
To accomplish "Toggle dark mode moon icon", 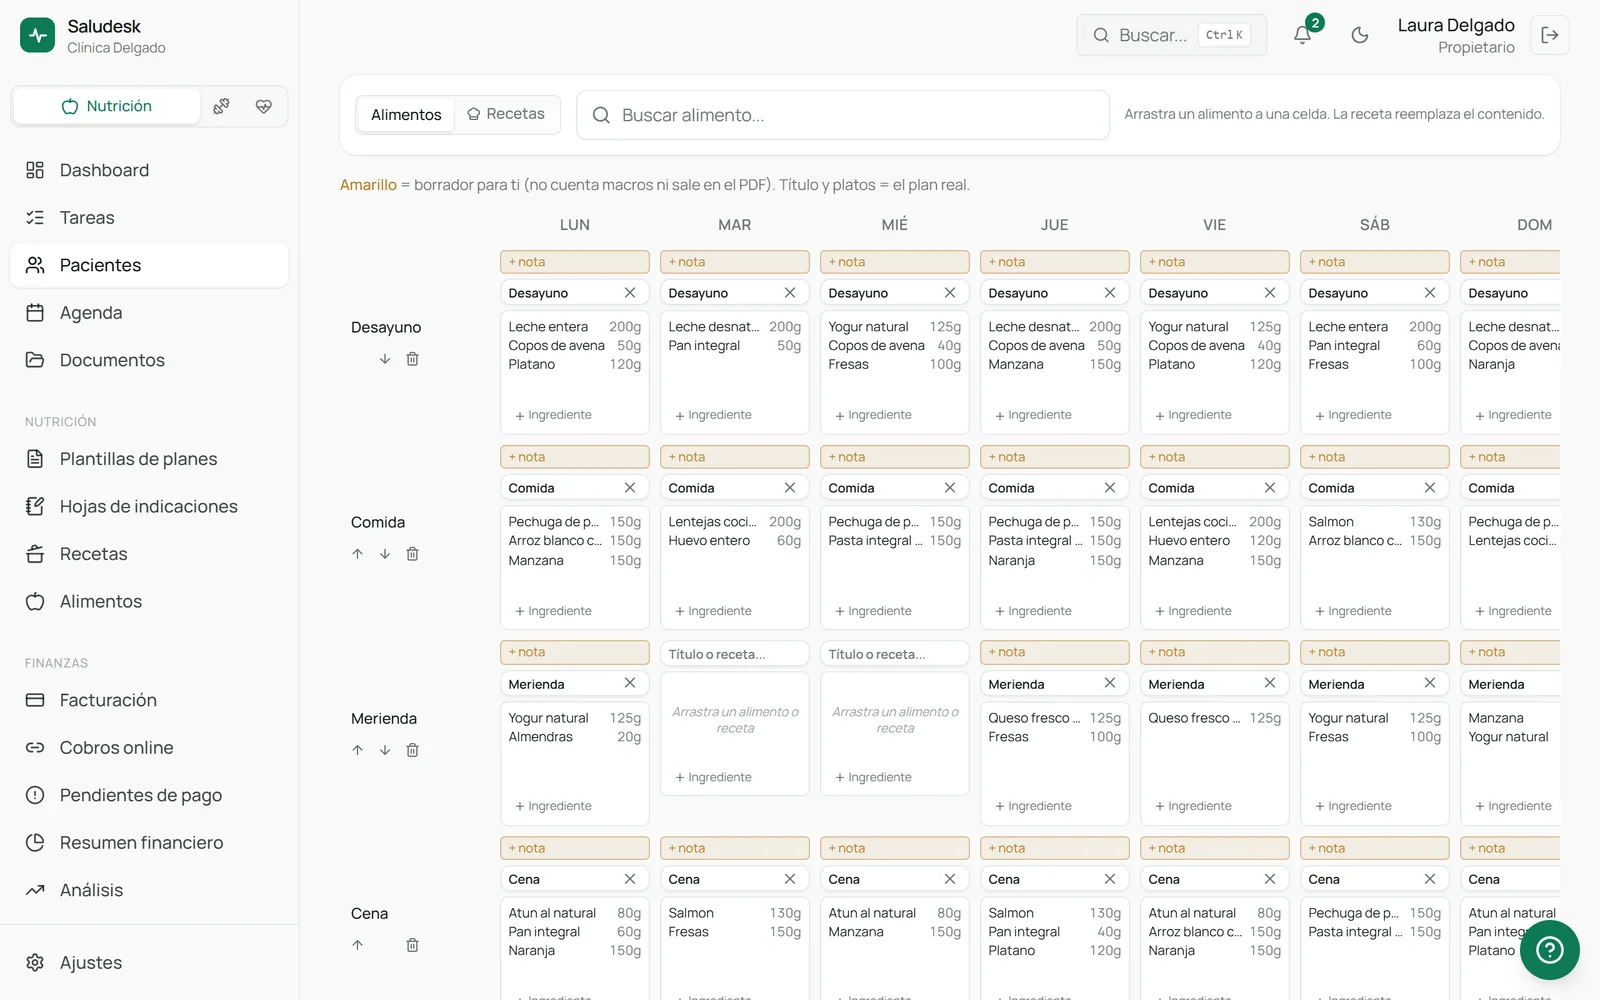I will (1359, 35).
